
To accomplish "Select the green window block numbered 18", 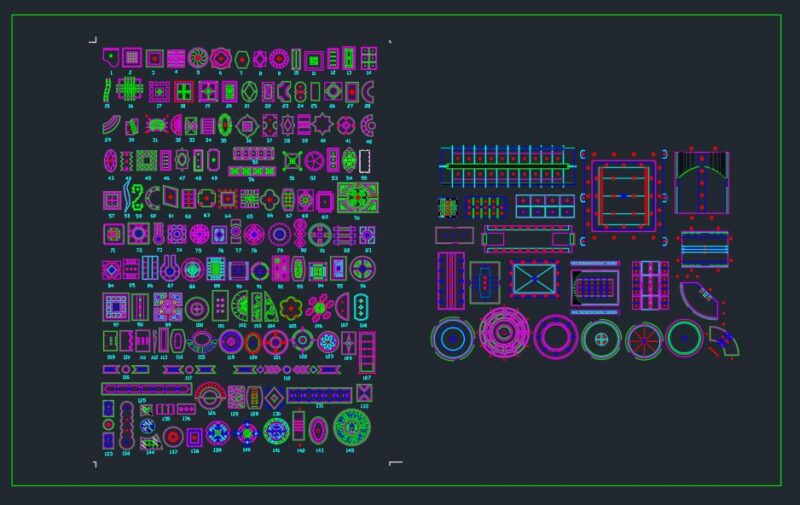I will coord(184,92).
